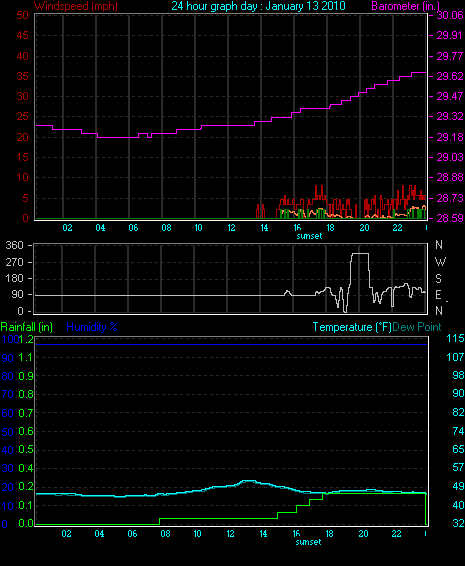Click the S compass direction label

(438, 279)
